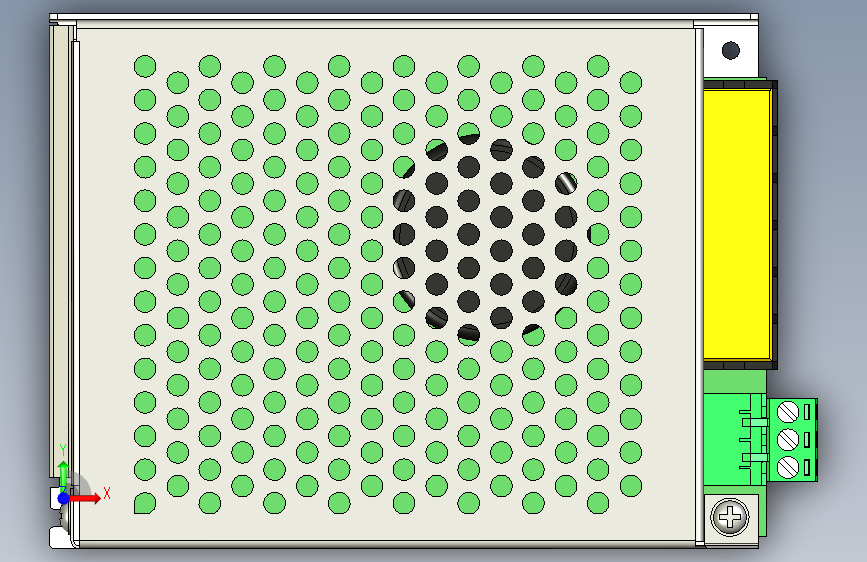Click the blue origin sphere of the triad
This screenshot has height=562, width=867.
tap(63, 498)
